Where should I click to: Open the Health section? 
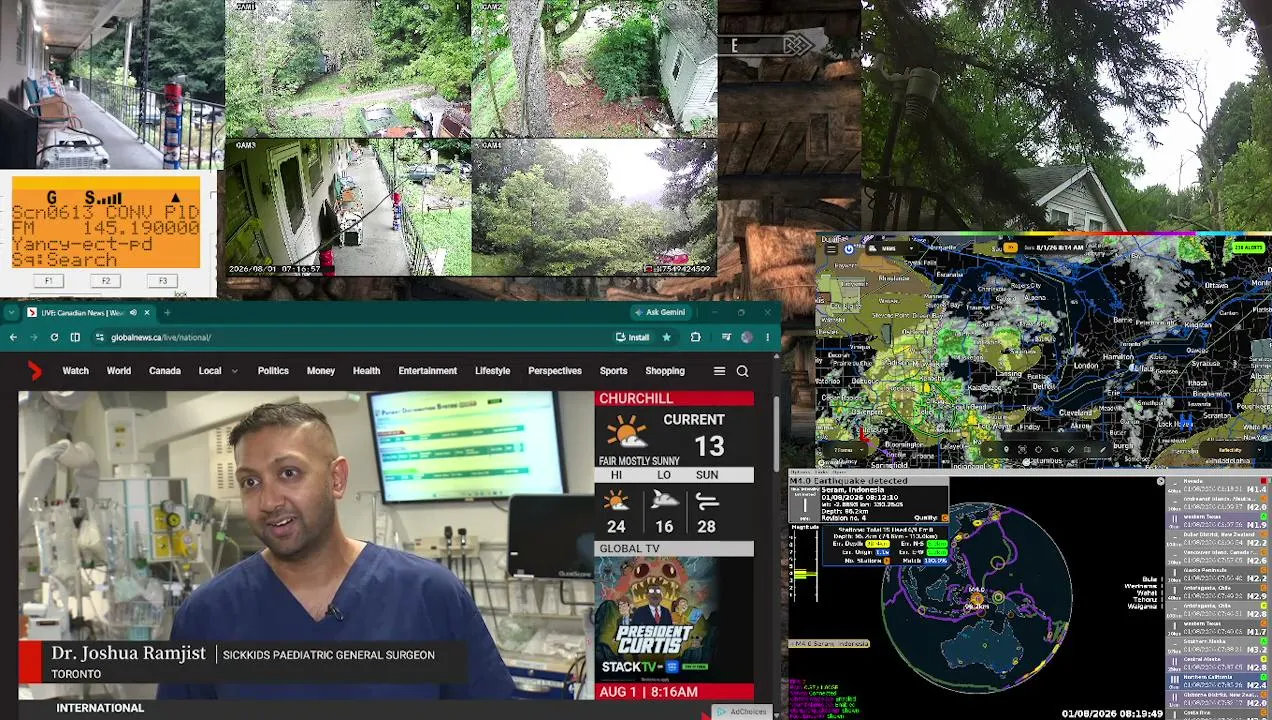point(366,371)
